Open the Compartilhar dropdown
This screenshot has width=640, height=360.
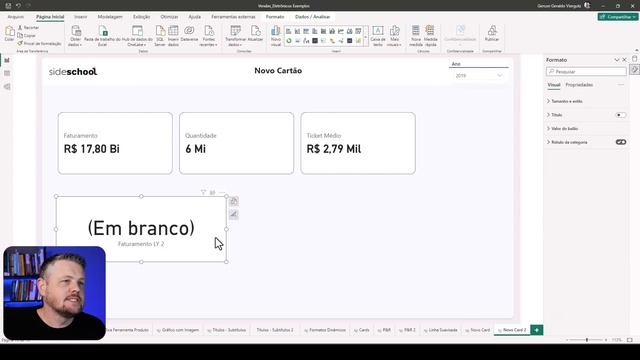pyautogui.click(x=618, y=17)
